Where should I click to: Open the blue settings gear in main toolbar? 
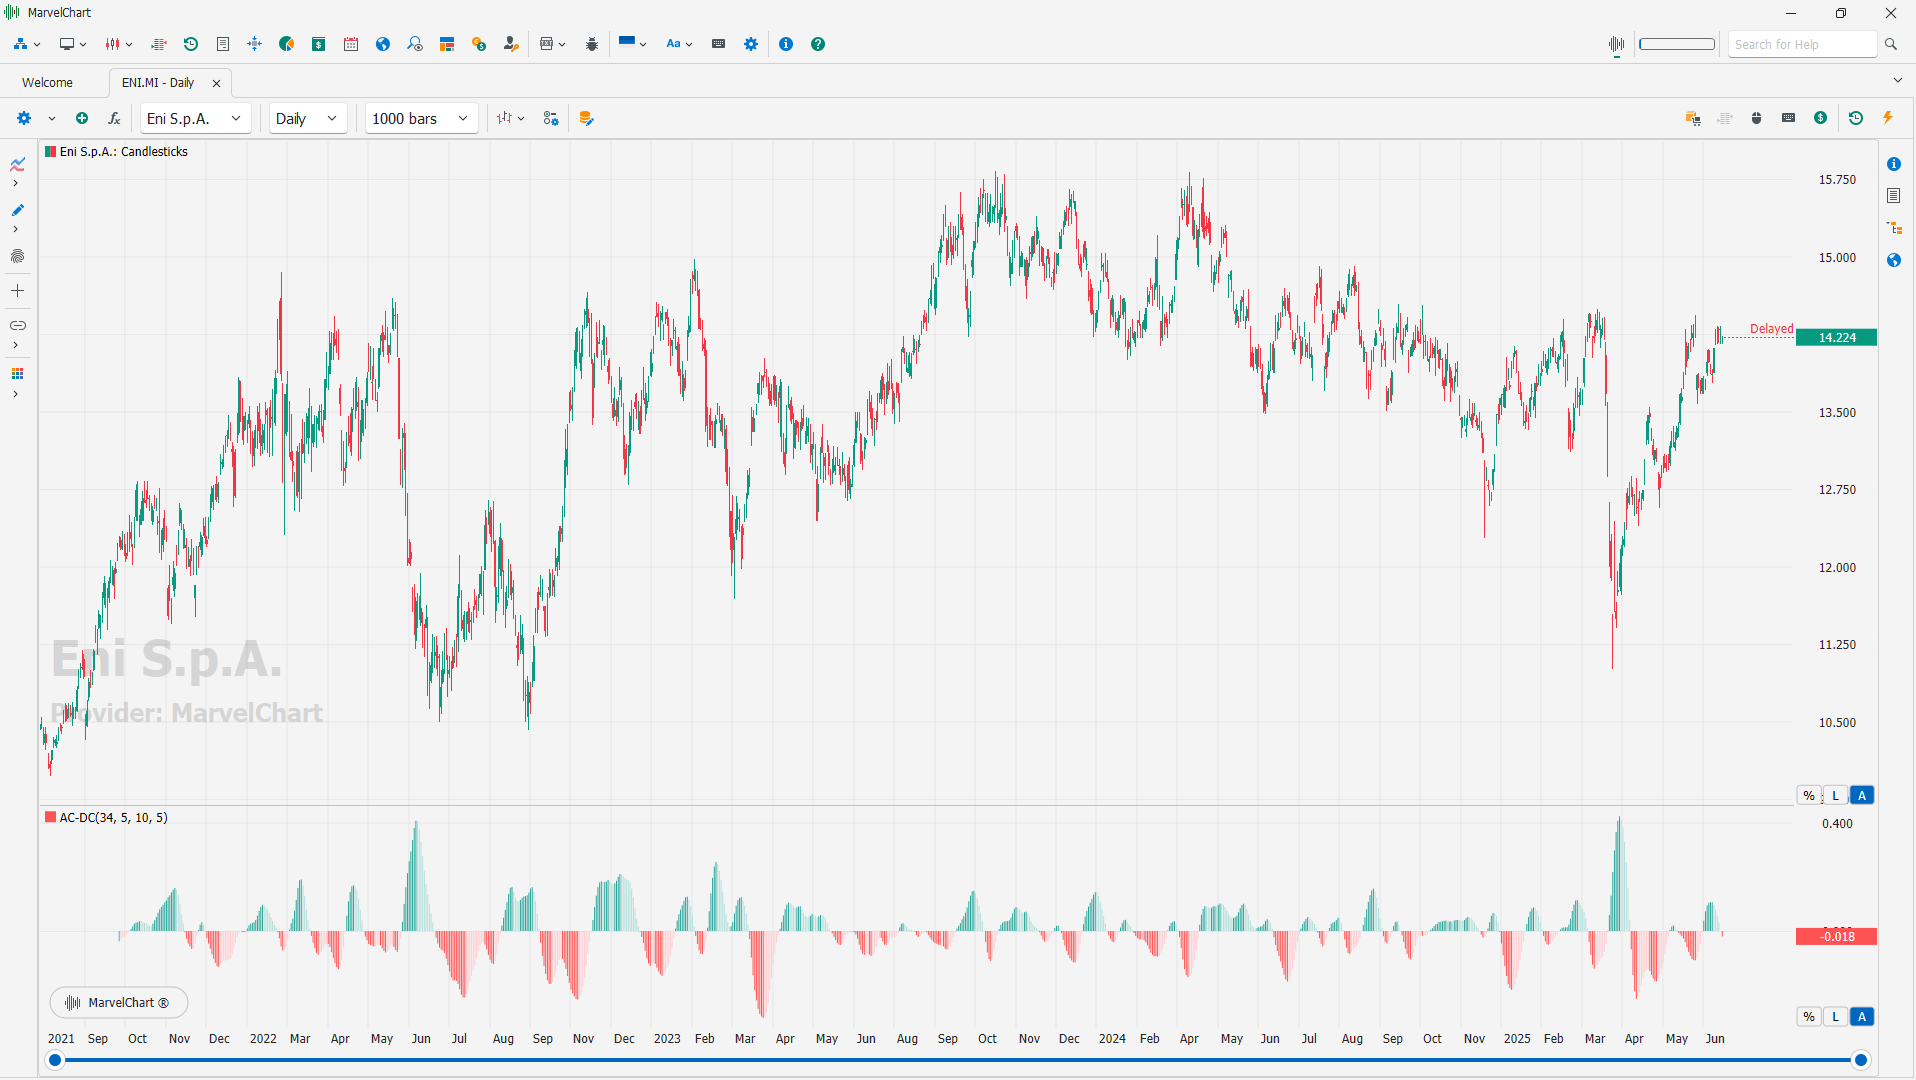[x=751, y=44]
